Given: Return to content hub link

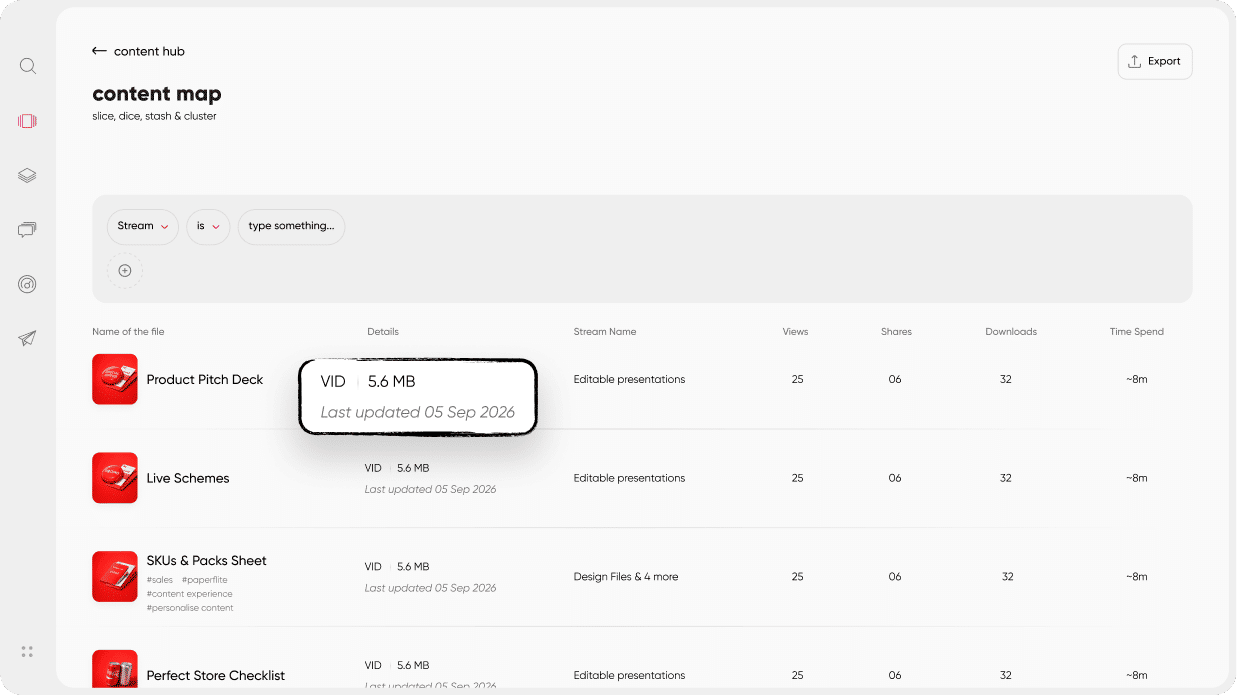Looking at the screenshot, I should pyautogui.click(x=149, y=51).
